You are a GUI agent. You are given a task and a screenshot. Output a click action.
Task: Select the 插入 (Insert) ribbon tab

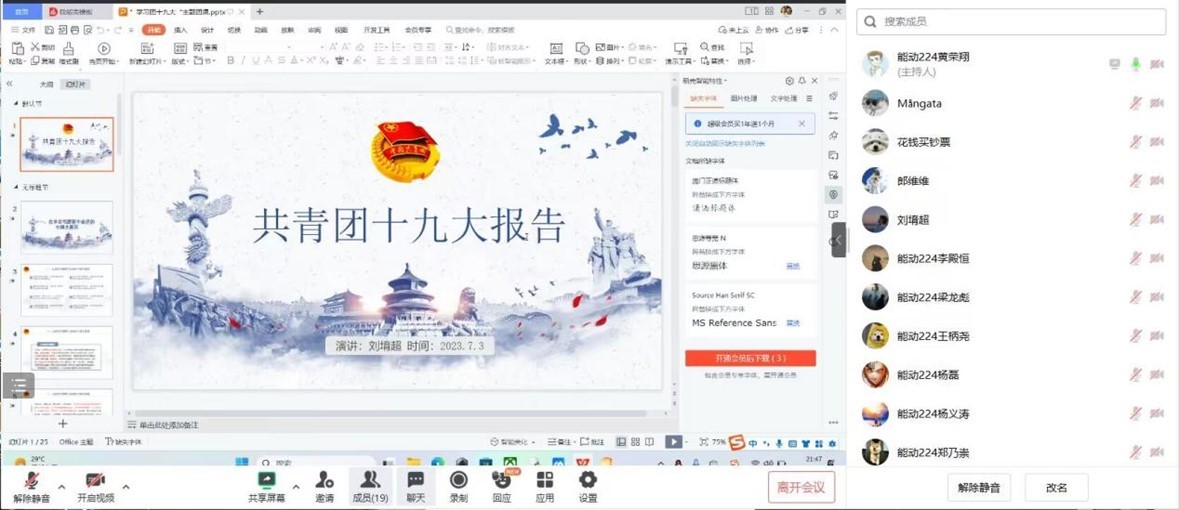point(180,30)
